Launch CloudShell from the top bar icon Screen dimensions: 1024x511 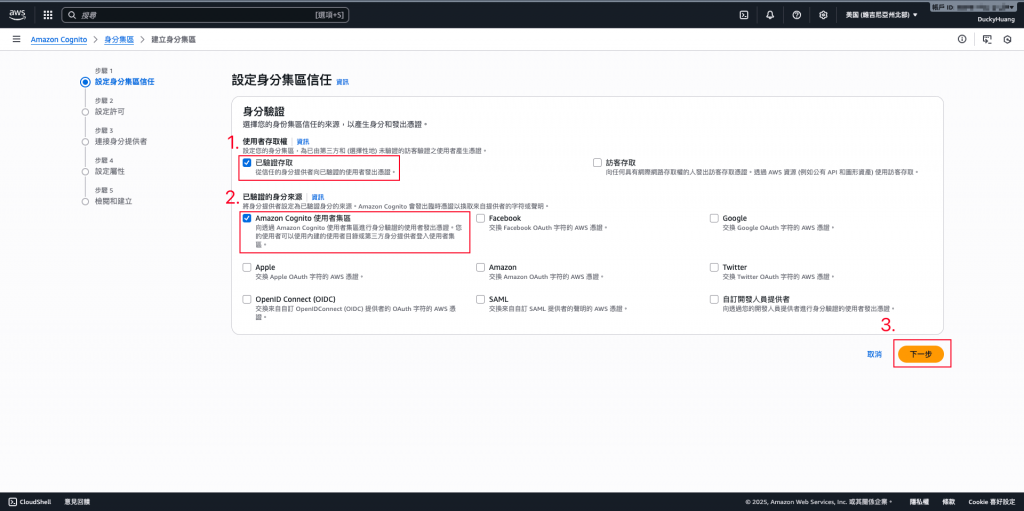(744, 14)
